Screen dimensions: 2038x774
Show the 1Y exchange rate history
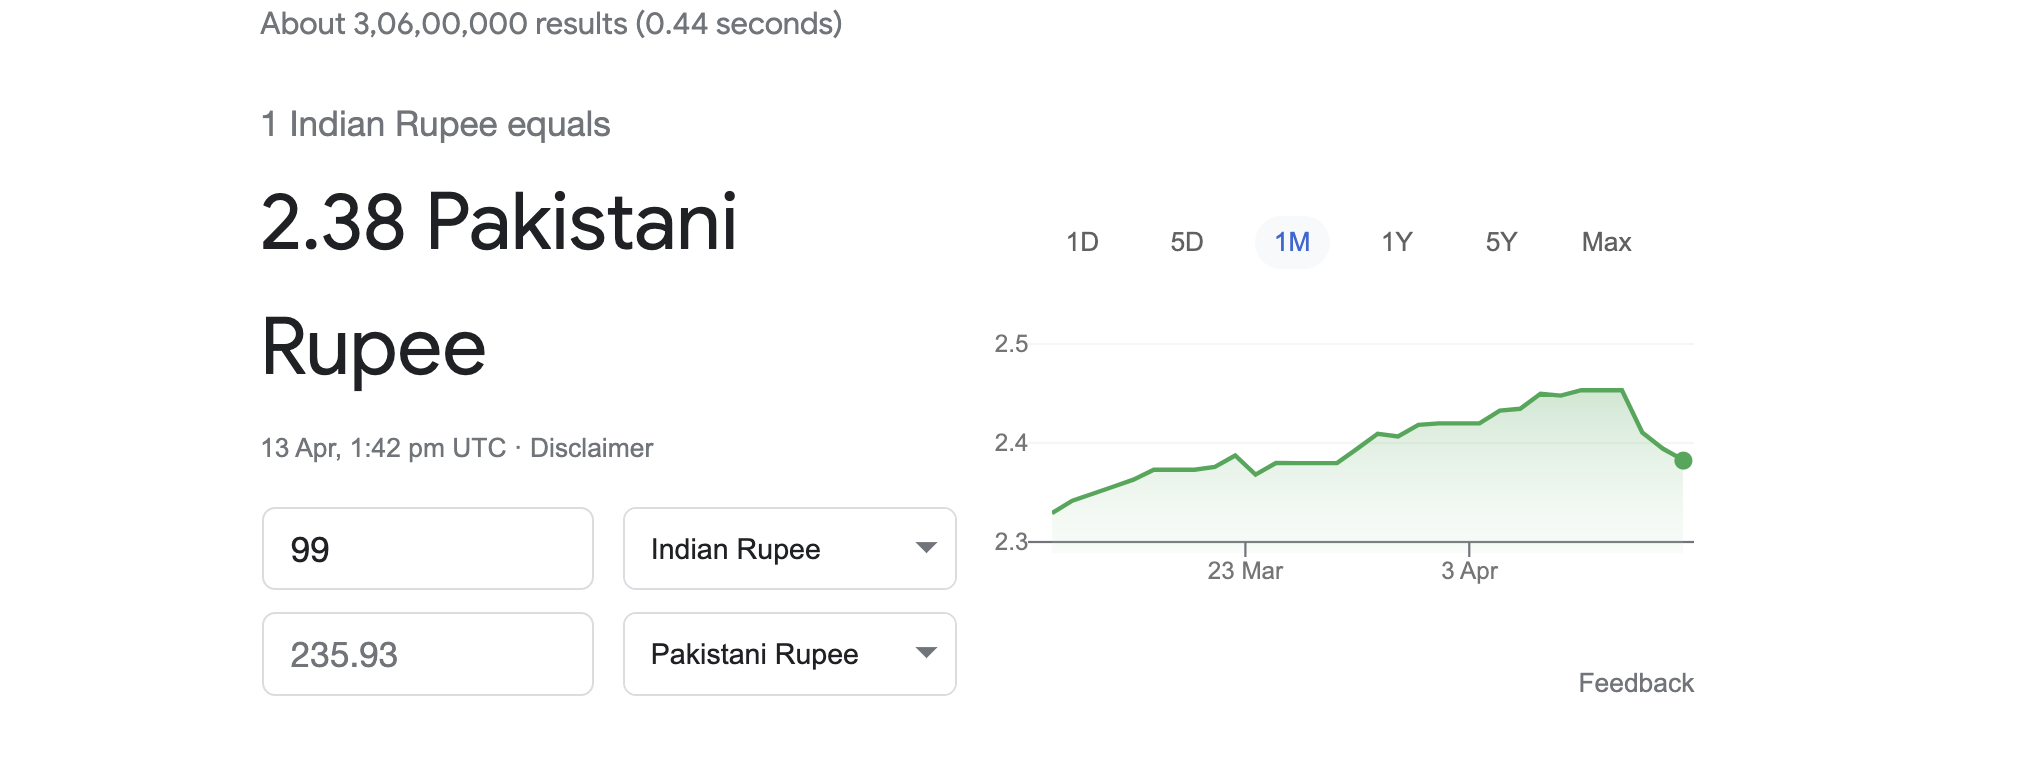point(1397,242)
